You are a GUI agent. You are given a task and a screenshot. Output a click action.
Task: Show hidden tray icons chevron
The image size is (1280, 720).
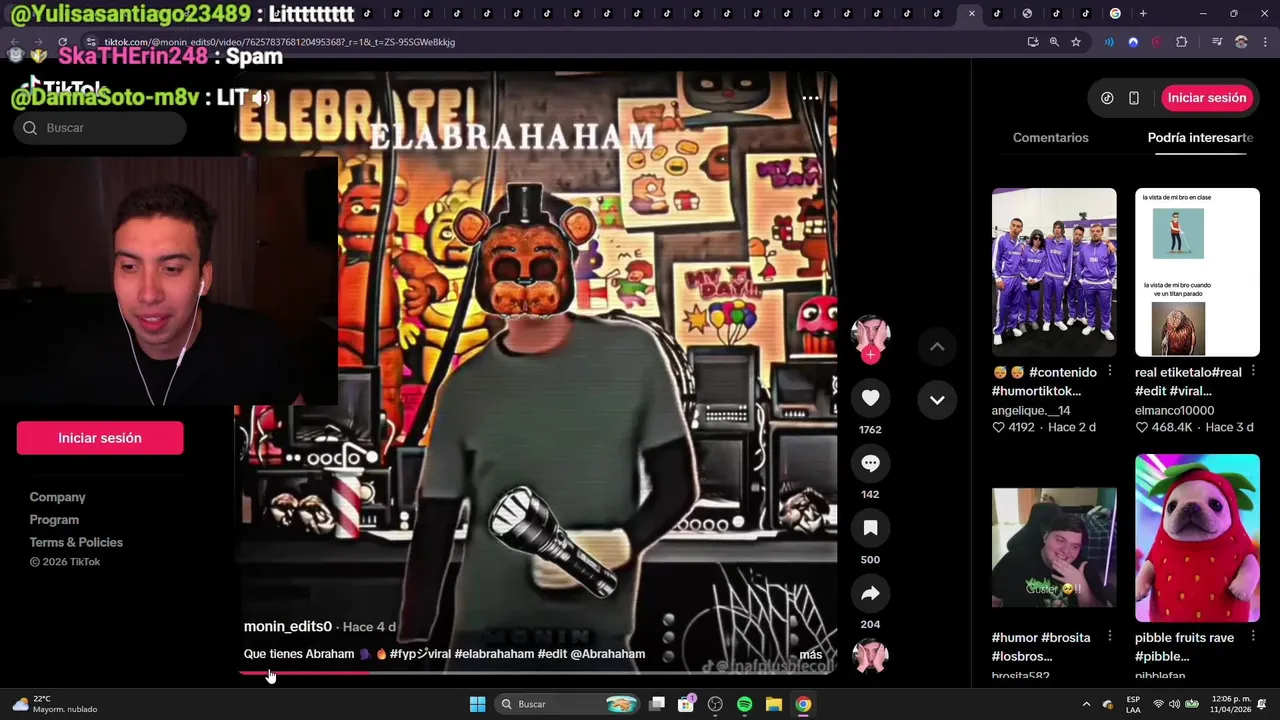pyautogui.click(x=1086, y=704)
